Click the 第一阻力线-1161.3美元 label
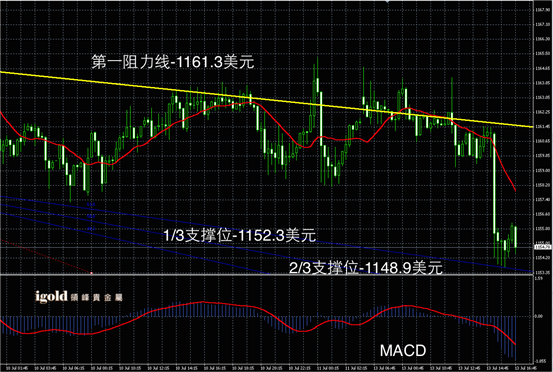 [x=173, y=62]
